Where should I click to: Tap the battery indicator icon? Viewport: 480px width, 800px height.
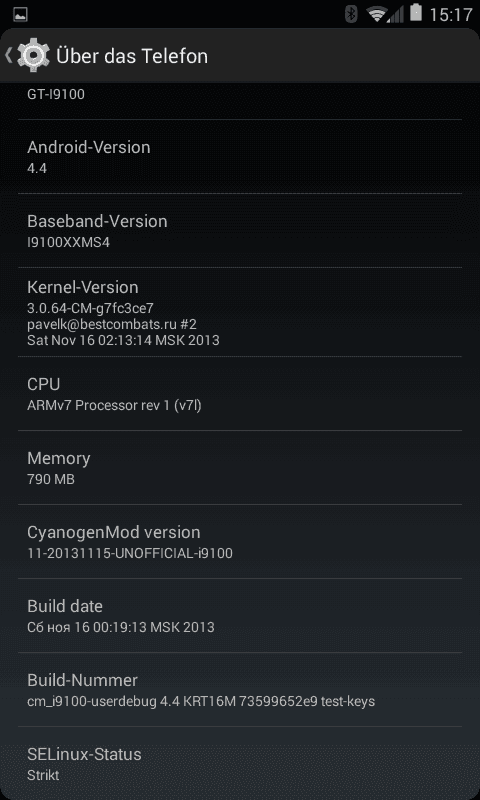tap(416, 13)
